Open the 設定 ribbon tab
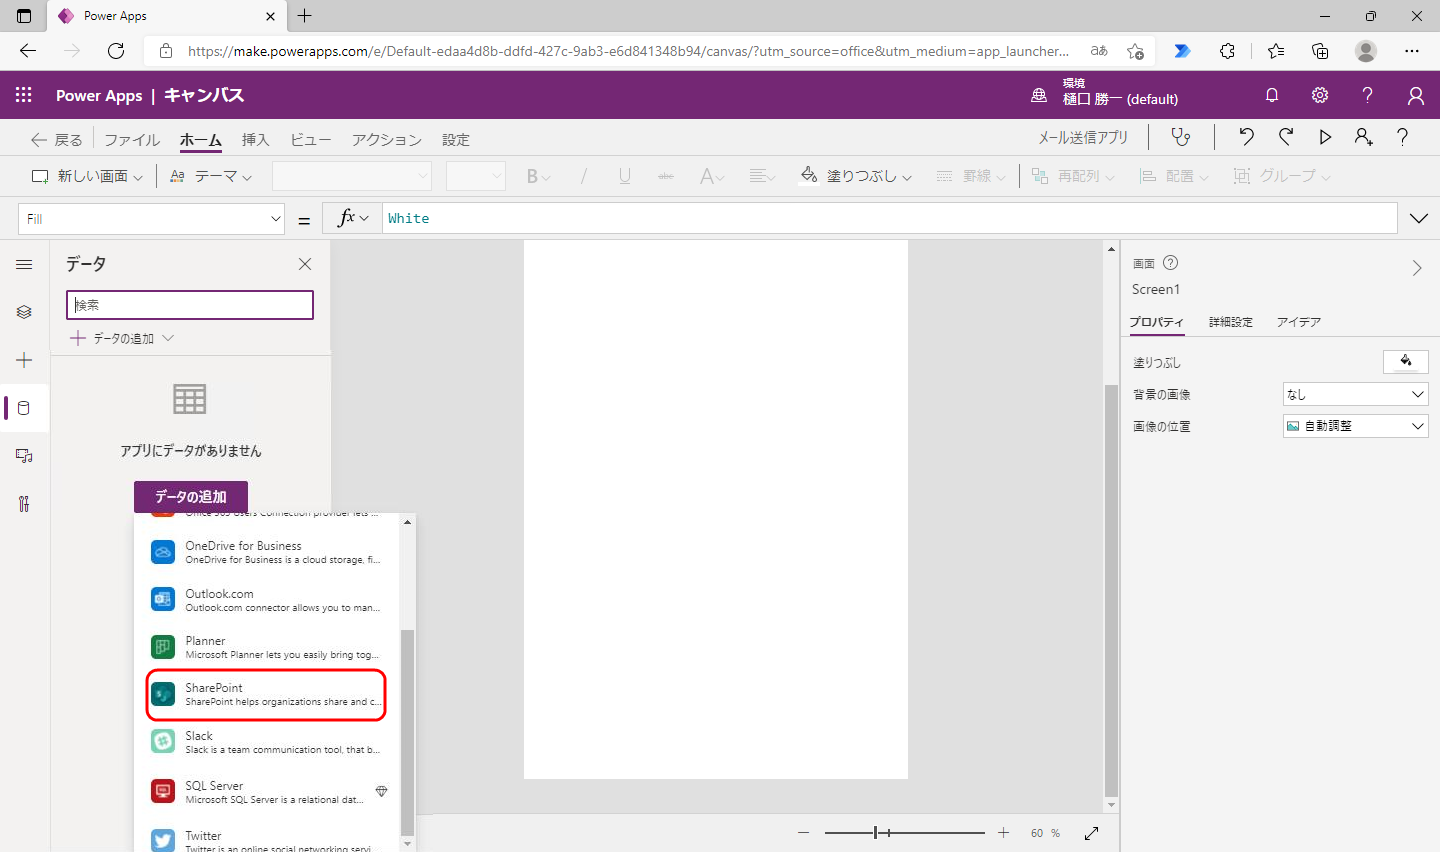 click(x=456, y=140)
